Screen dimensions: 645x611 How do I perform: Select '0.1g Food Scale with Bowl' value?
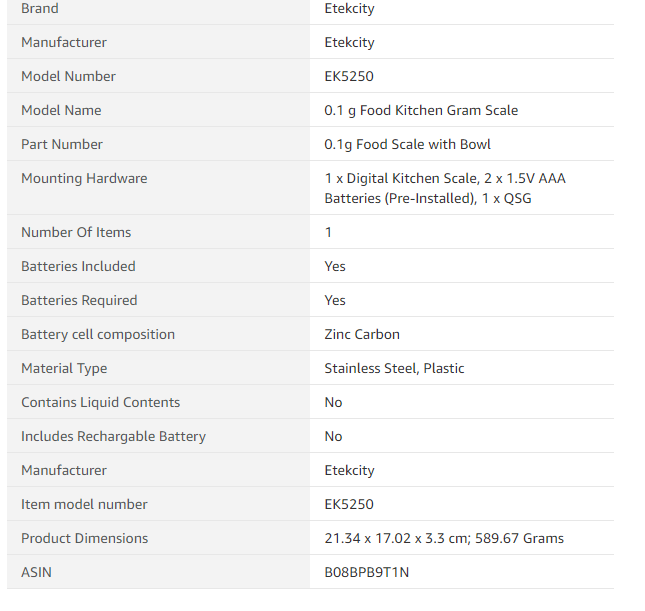point(407,144)
